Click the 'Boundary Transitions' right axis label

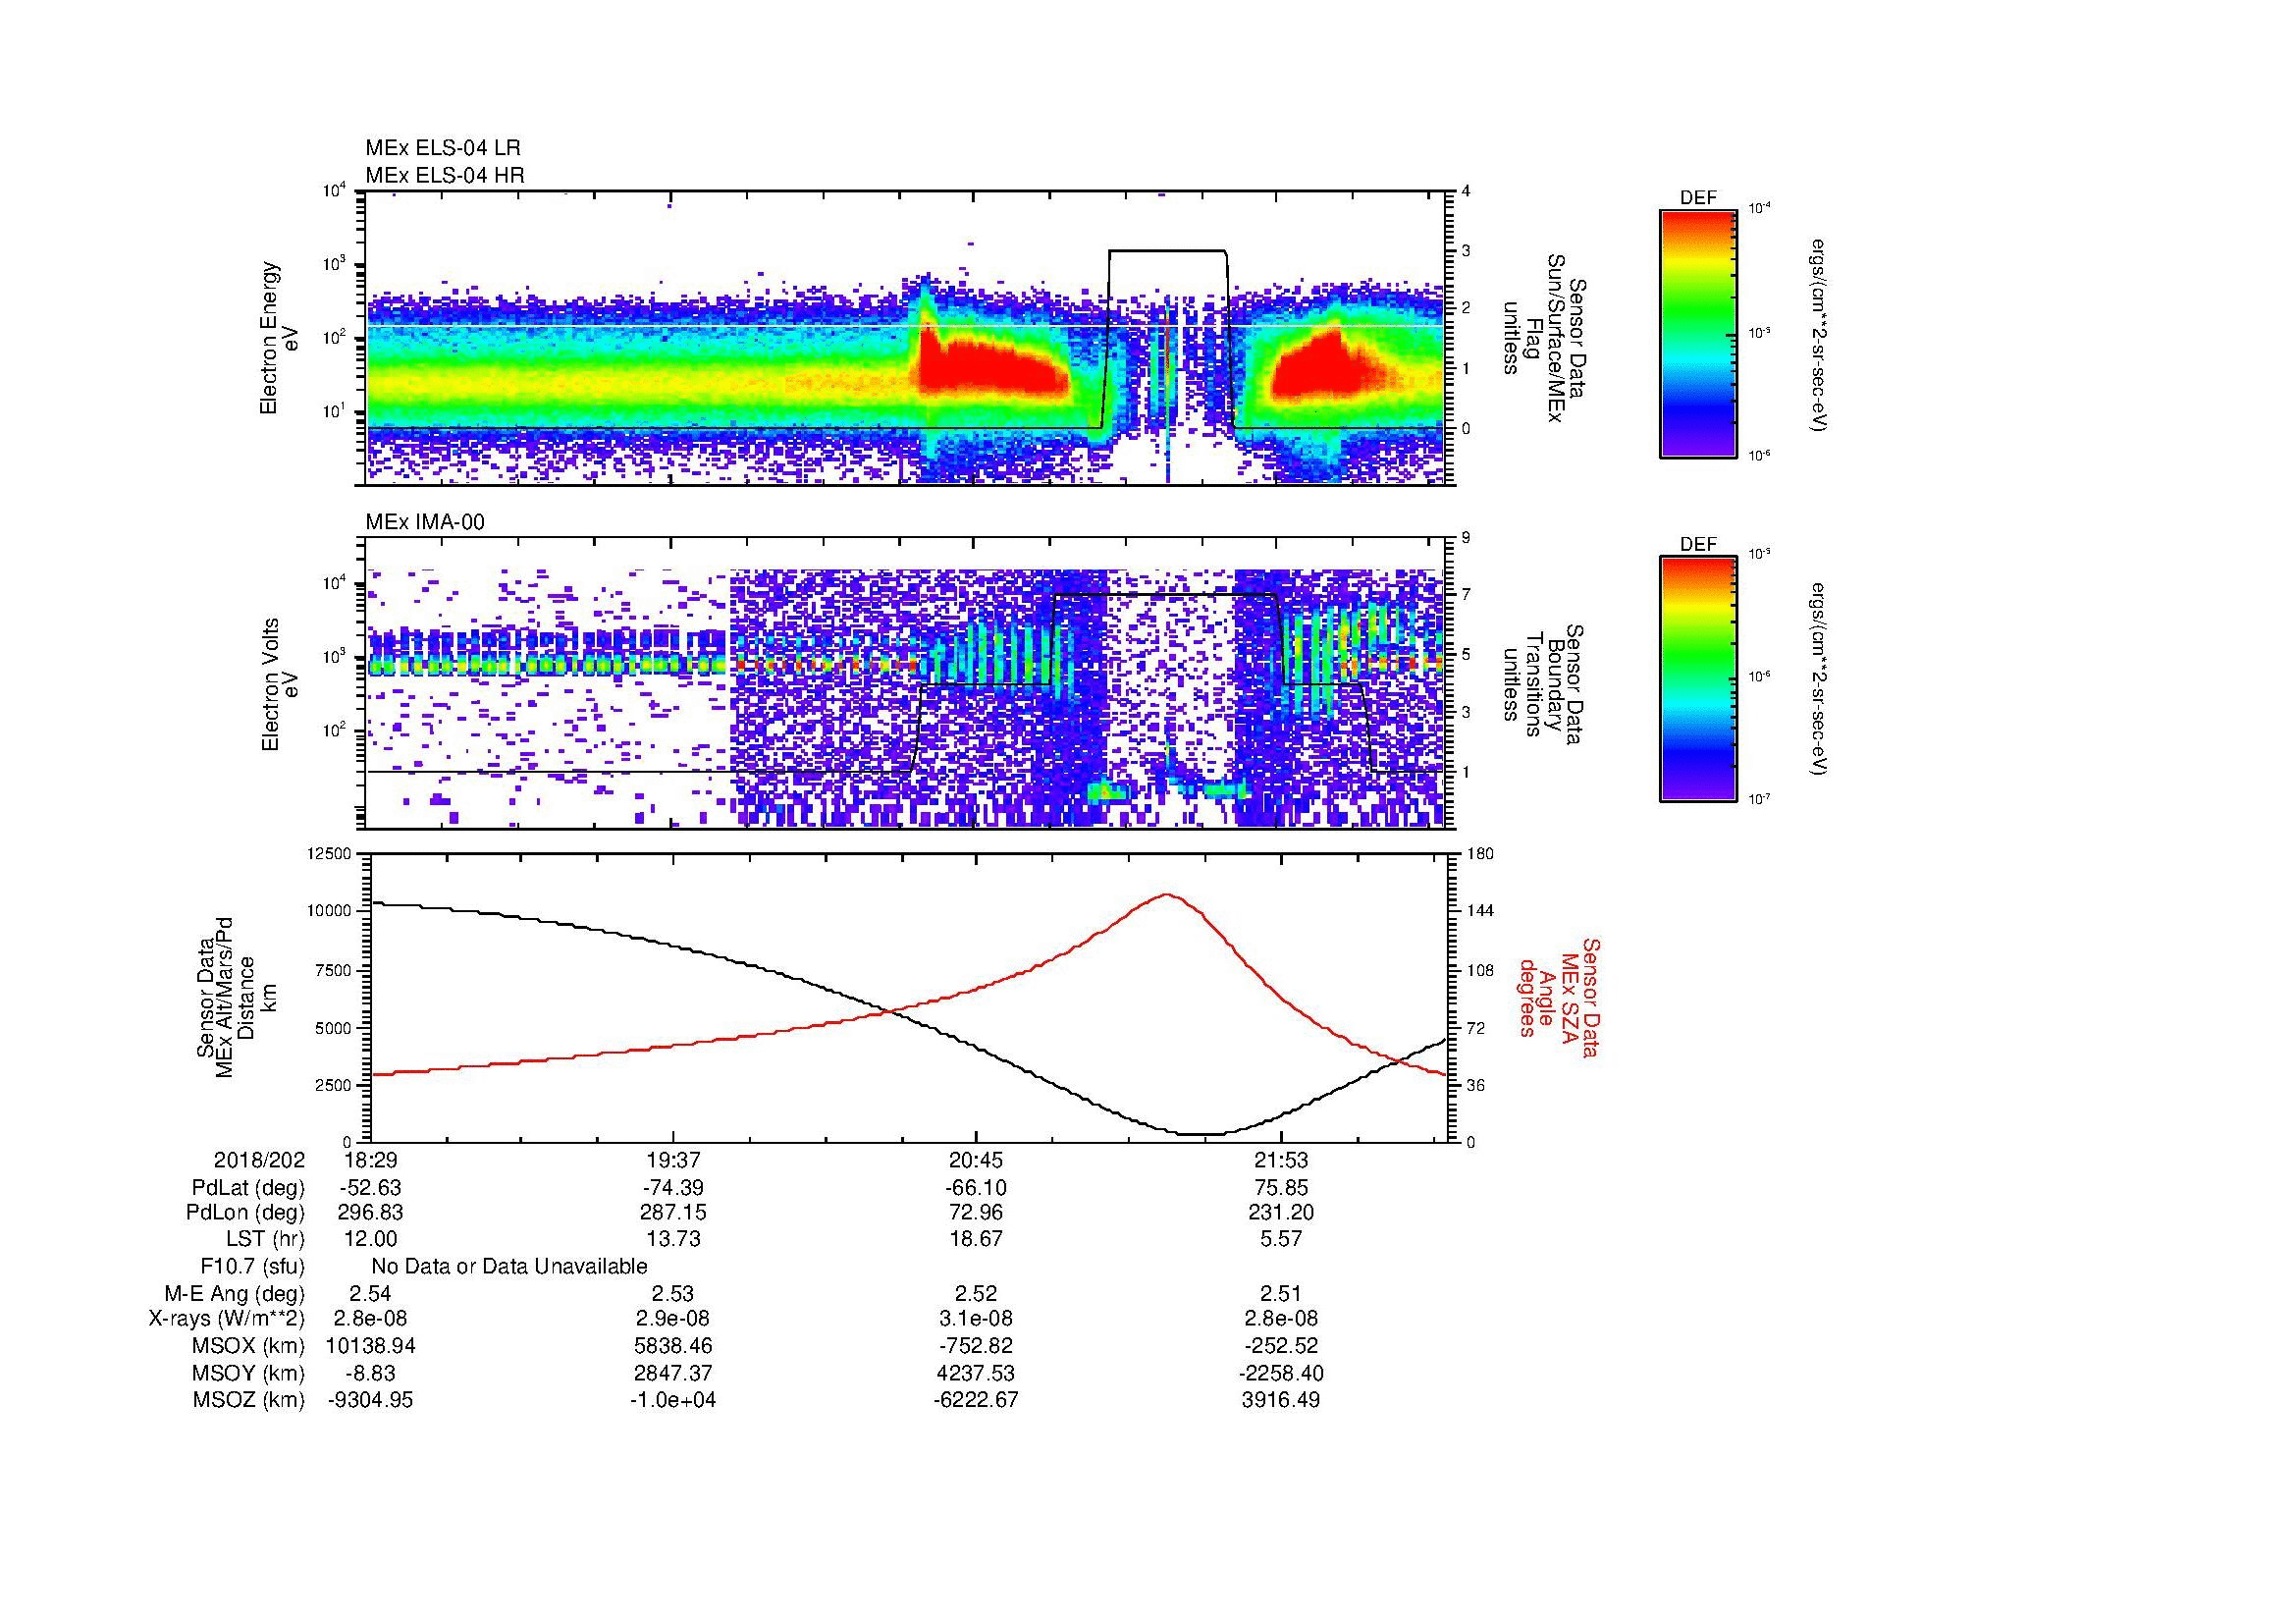(x=1544, y=684)
